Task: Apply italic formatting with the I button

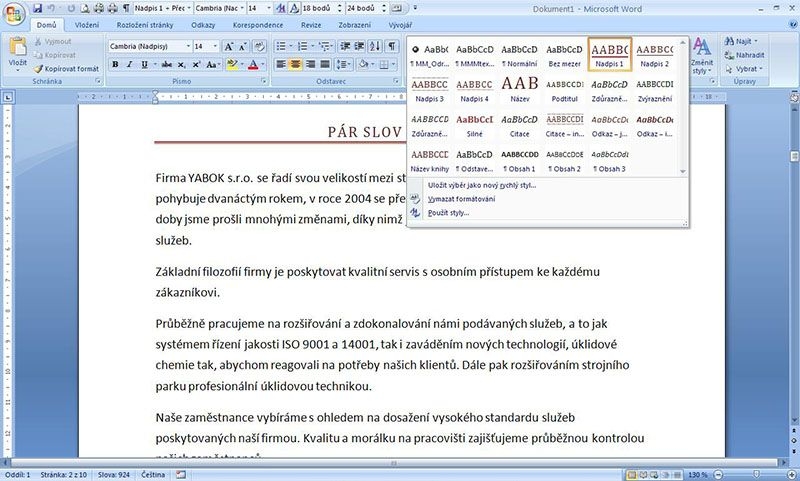Action: coord(130,64)
